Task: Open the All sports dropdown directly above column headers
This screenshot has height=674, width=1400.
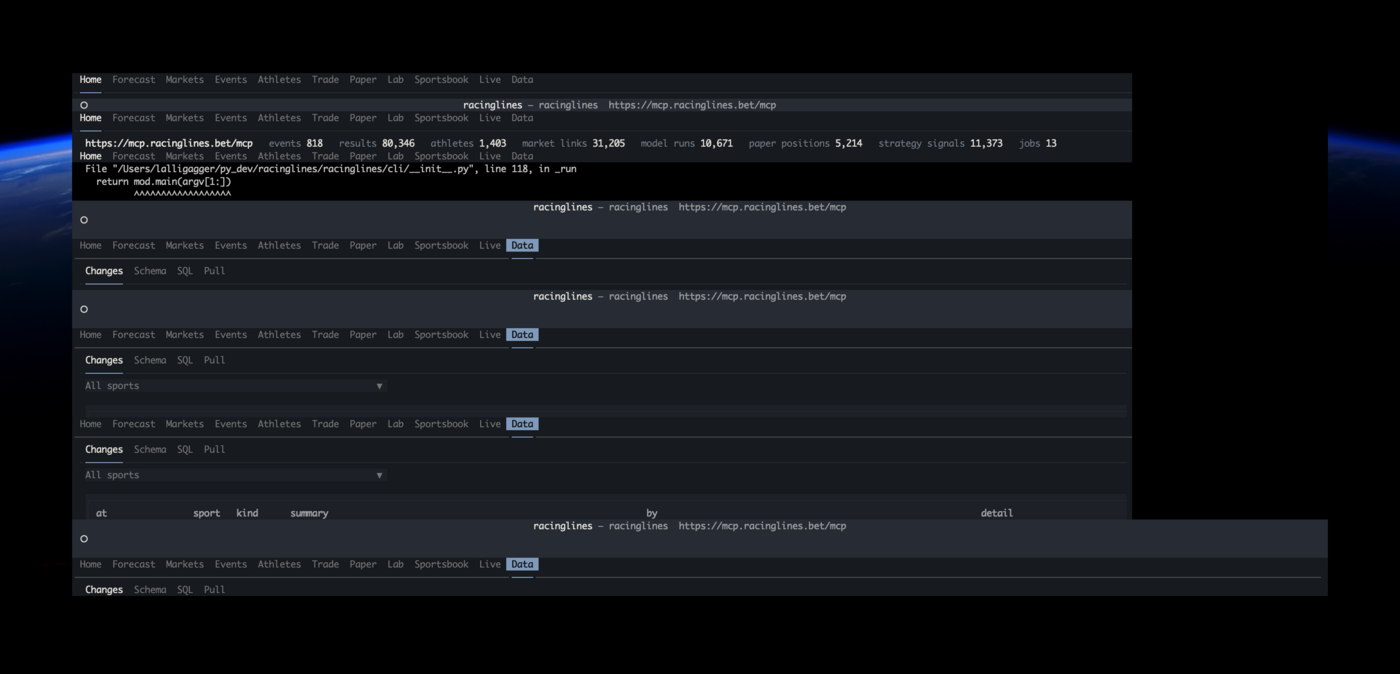Action: point(234,475)
